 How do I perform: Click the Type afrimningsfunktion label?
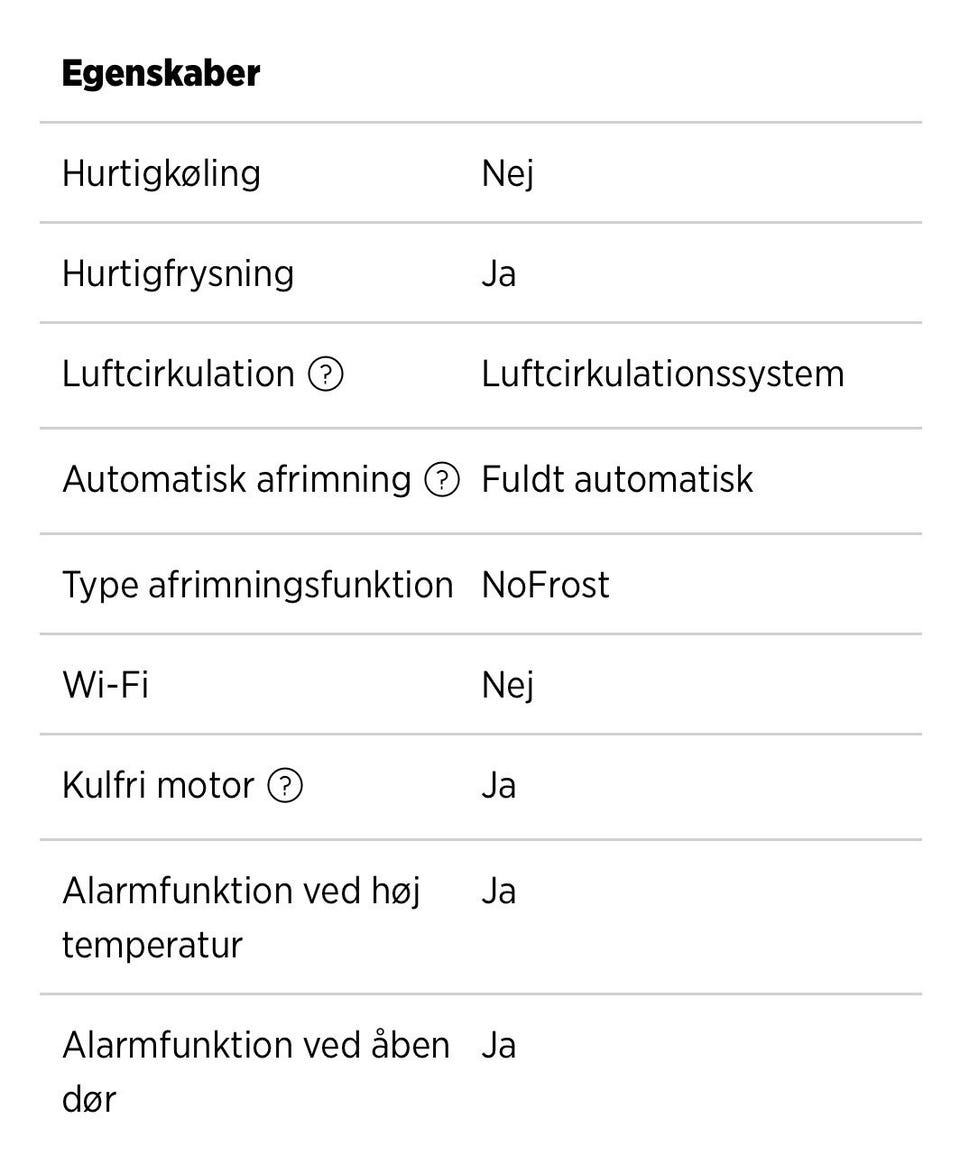pyautogui.click(x=258, y=585)
